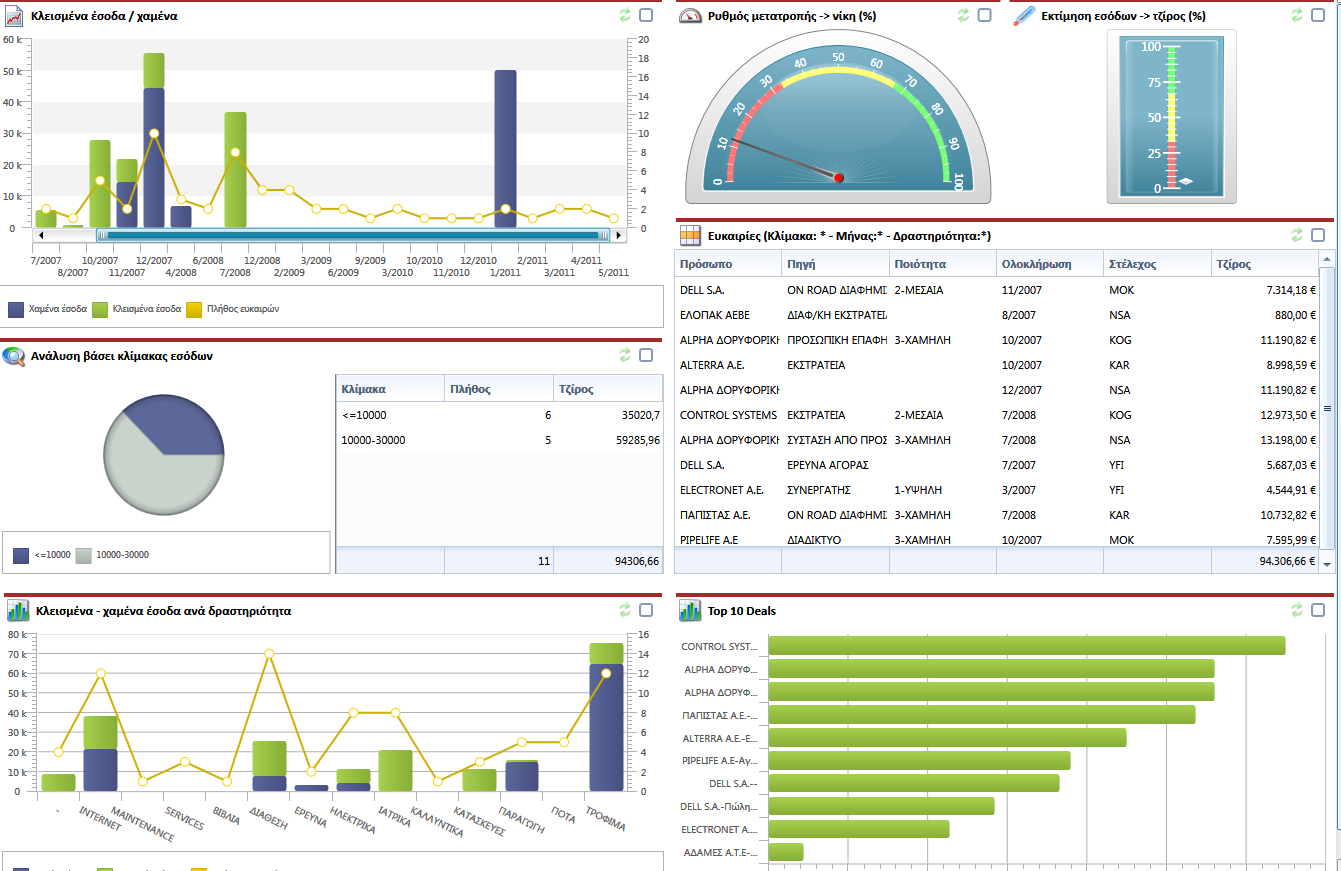Click the right arrow of the chart's horizontal scrollbar
Viewport: 1341px width, 871px height.
point(618,235)
